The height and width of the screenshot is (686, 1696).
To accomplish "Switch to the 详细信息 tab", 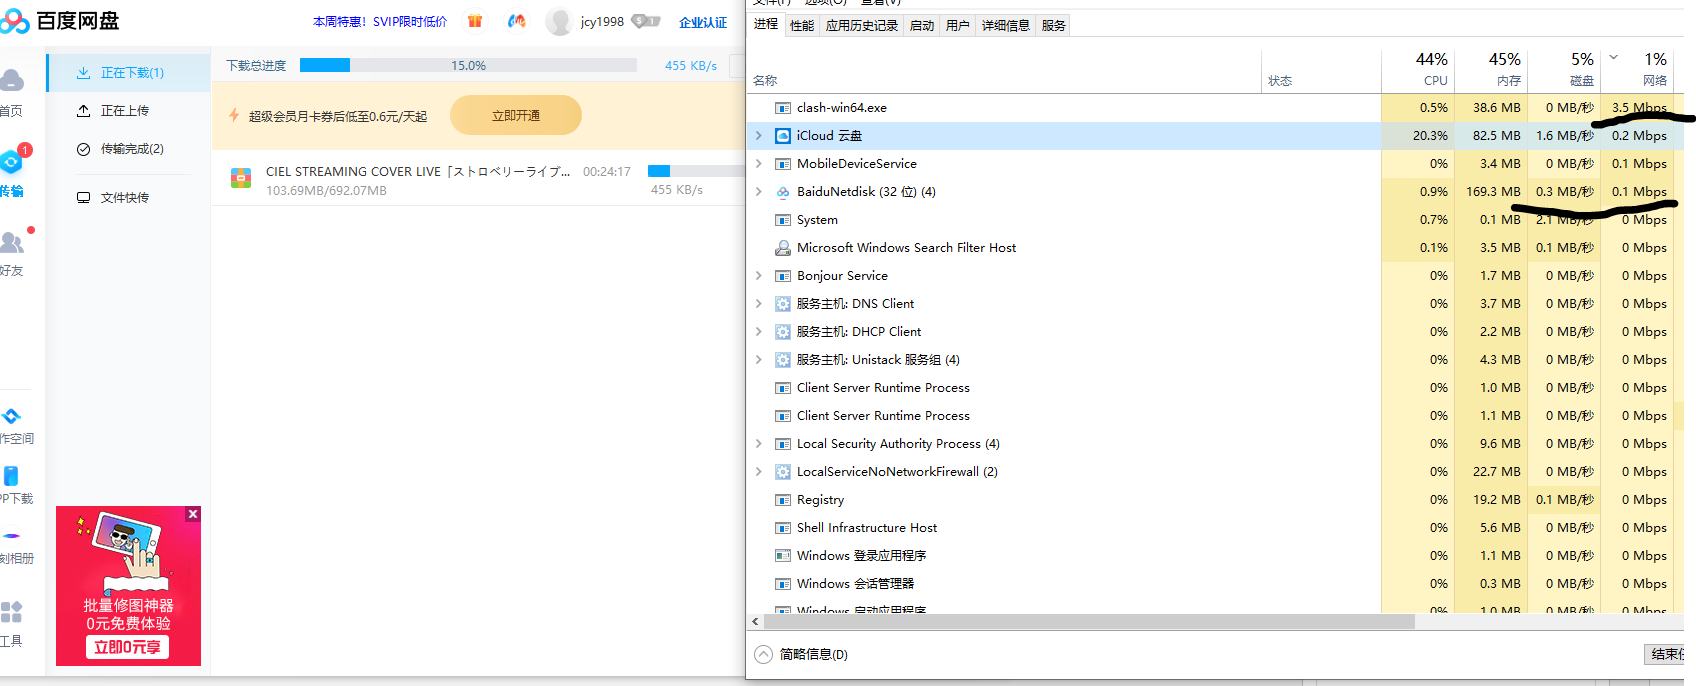I will [1006, 26].
